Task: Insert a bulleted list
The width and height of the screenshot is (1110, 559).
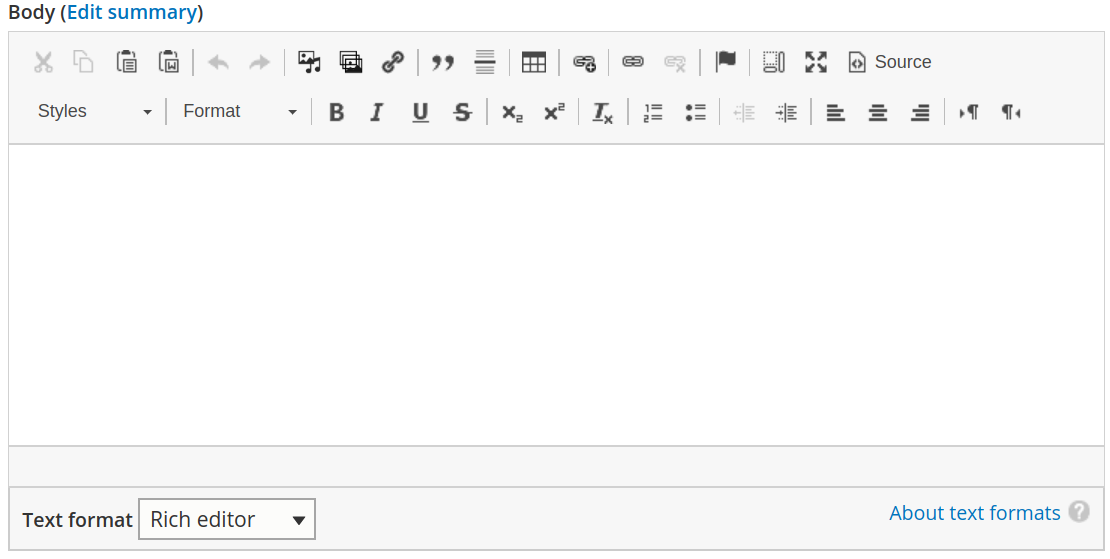Action: click(x=696, y=112)
